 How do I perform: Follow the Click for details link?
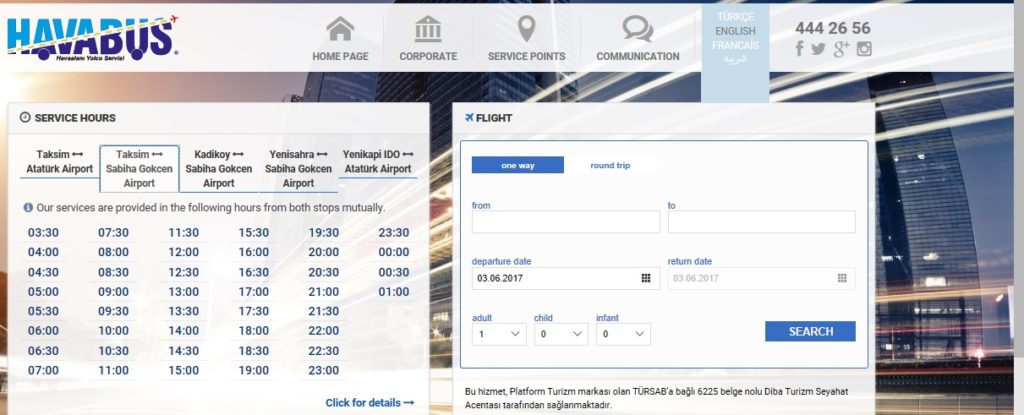[370, 403]
